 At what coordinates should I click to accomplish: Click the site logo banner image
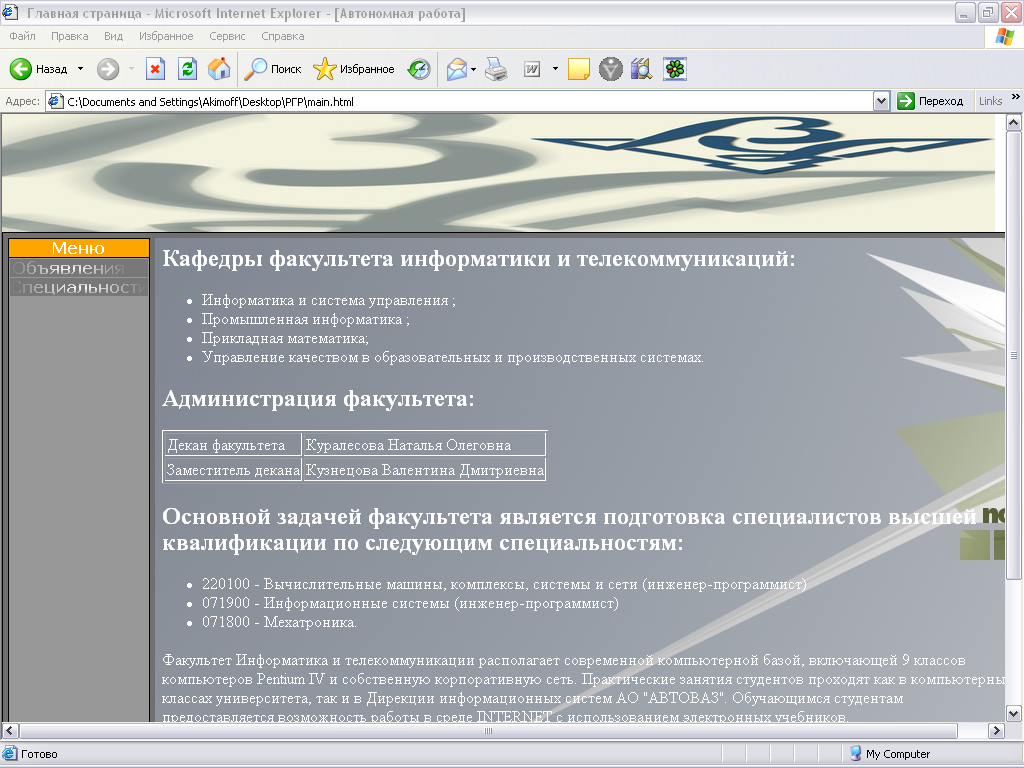pos(498,172)
